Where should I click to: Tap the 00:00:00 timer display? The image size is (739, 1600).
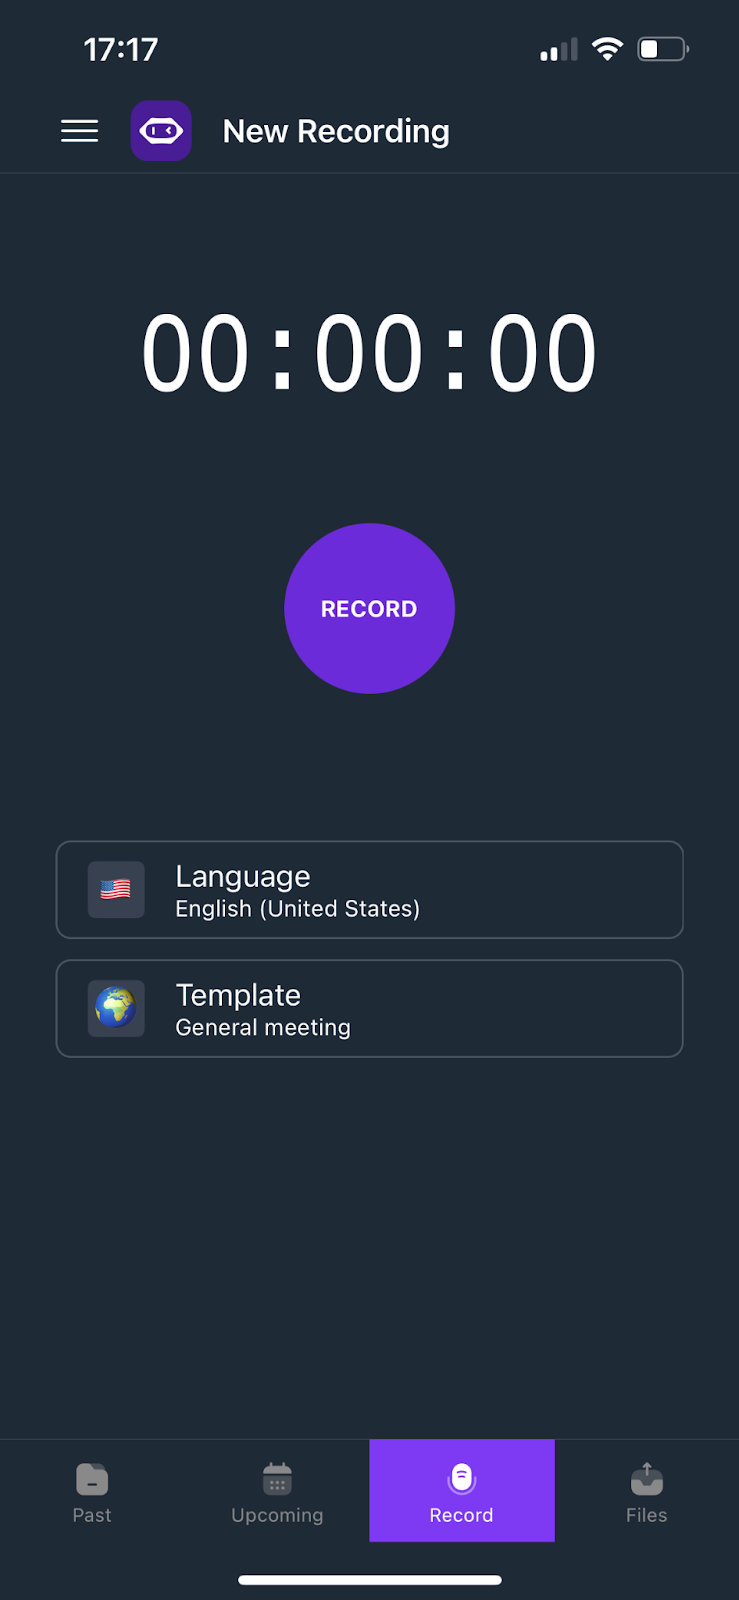click(x=369, y=354)
